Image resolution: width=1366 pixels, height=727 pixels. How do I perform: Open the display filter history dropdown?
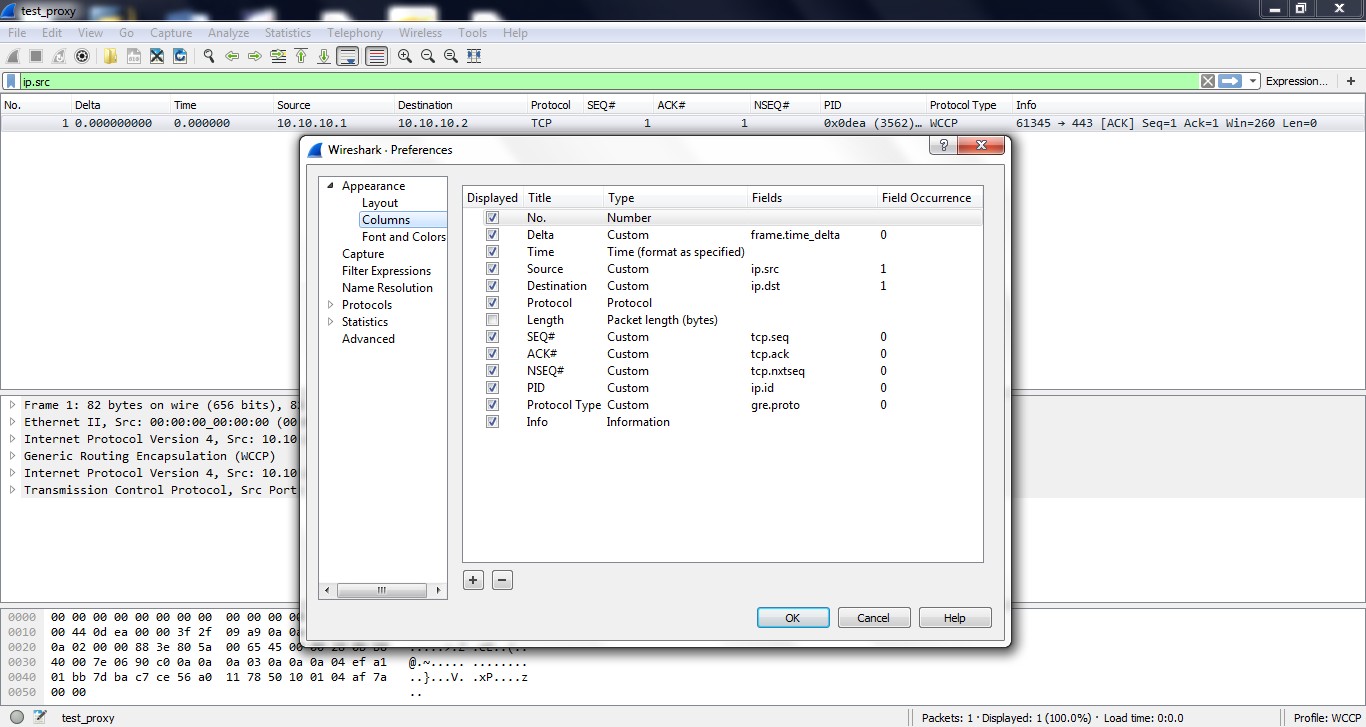coord(1253,81)
